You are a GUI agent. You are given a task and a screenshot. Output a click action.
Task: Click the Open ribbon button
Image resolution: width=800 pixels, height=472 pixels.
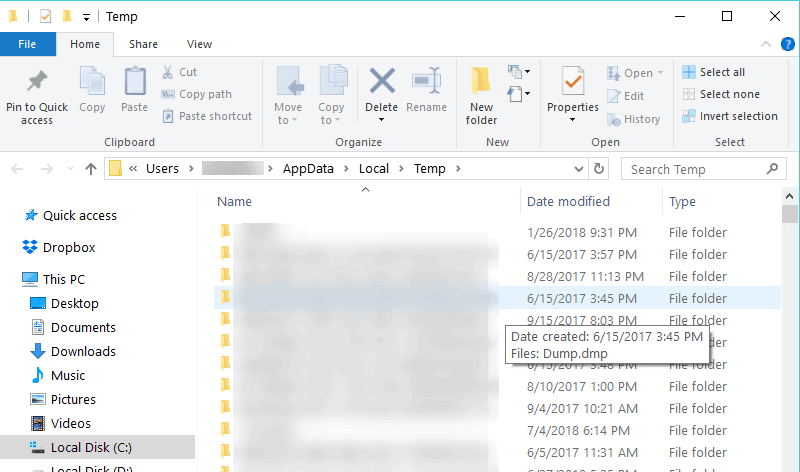point(635,73)
